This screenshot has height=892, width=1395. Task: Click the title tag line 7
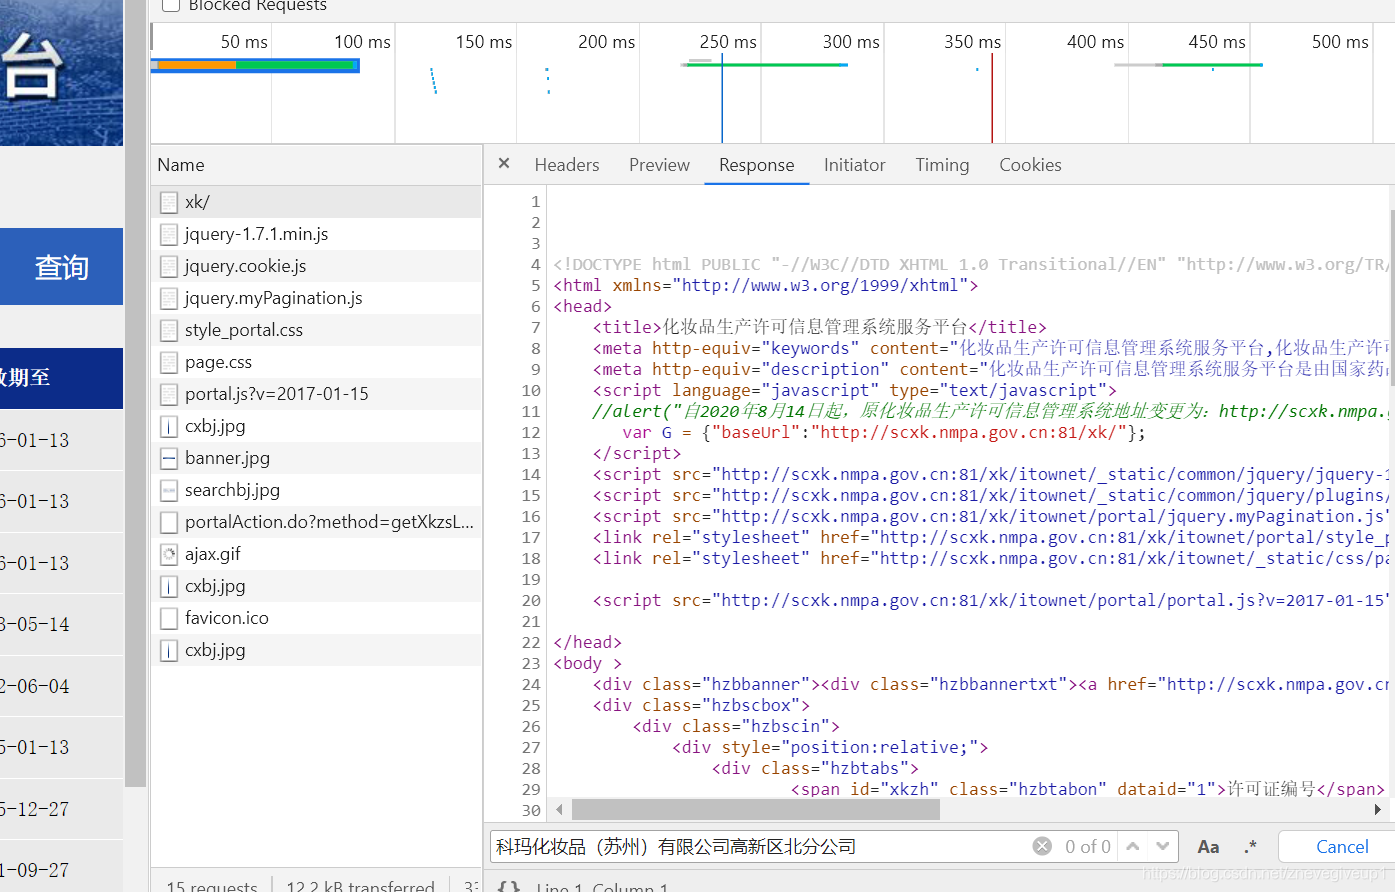coord(819,327)
